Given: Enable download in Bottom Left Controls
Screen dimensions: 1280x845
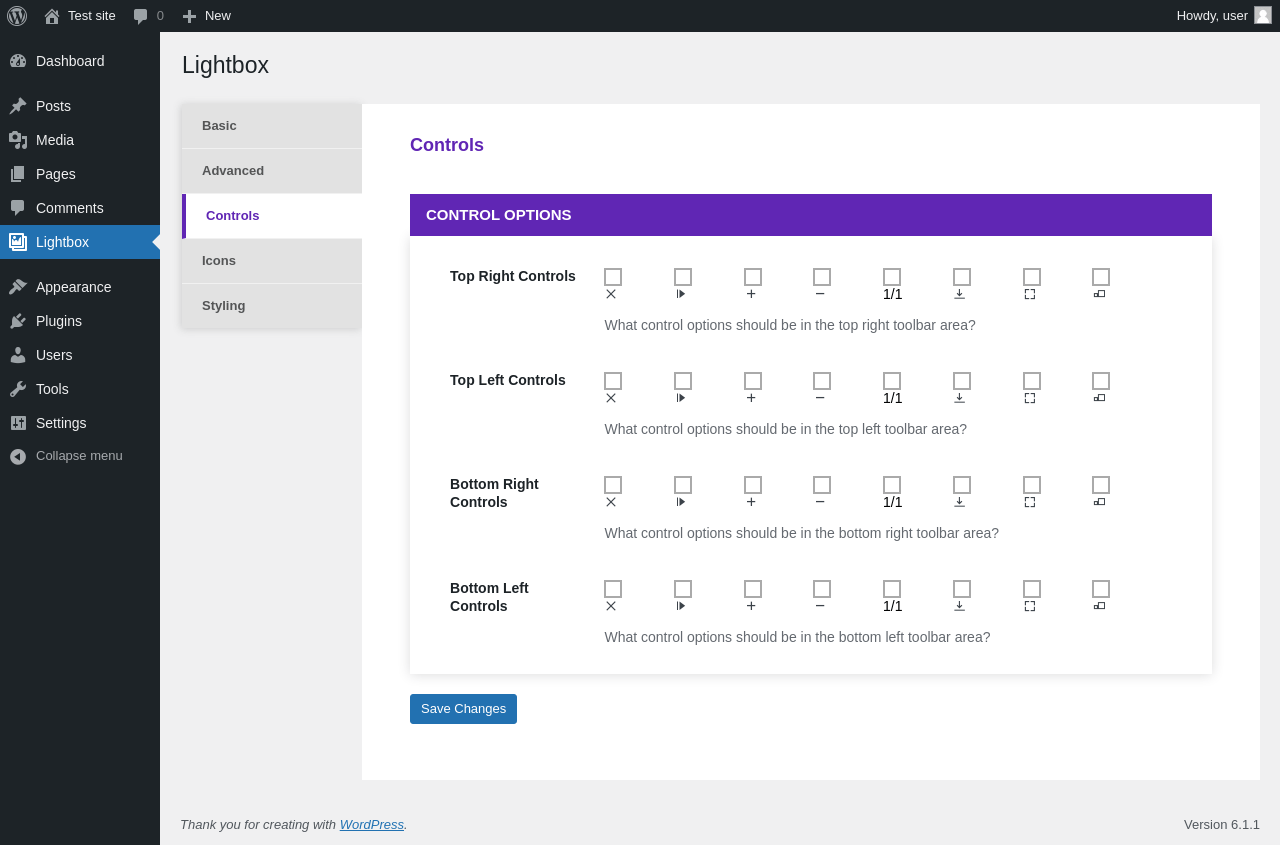Looking at the screenshot, I should point(962,589).
